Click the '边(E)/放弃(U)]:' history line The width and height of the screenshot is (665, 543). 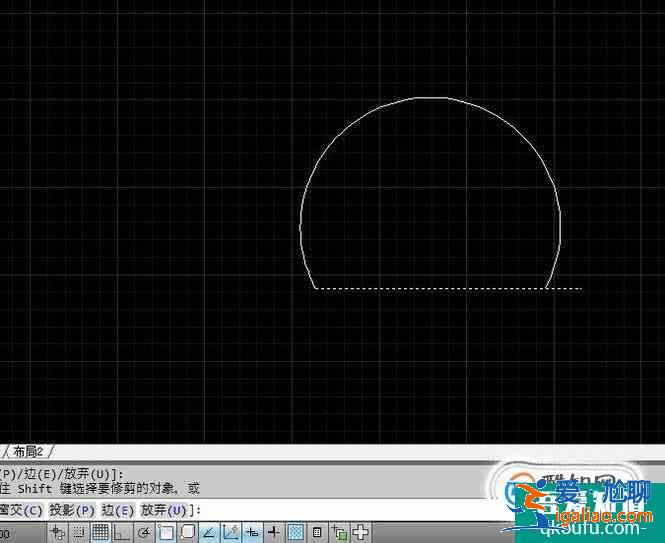click(x=61, y=474)
